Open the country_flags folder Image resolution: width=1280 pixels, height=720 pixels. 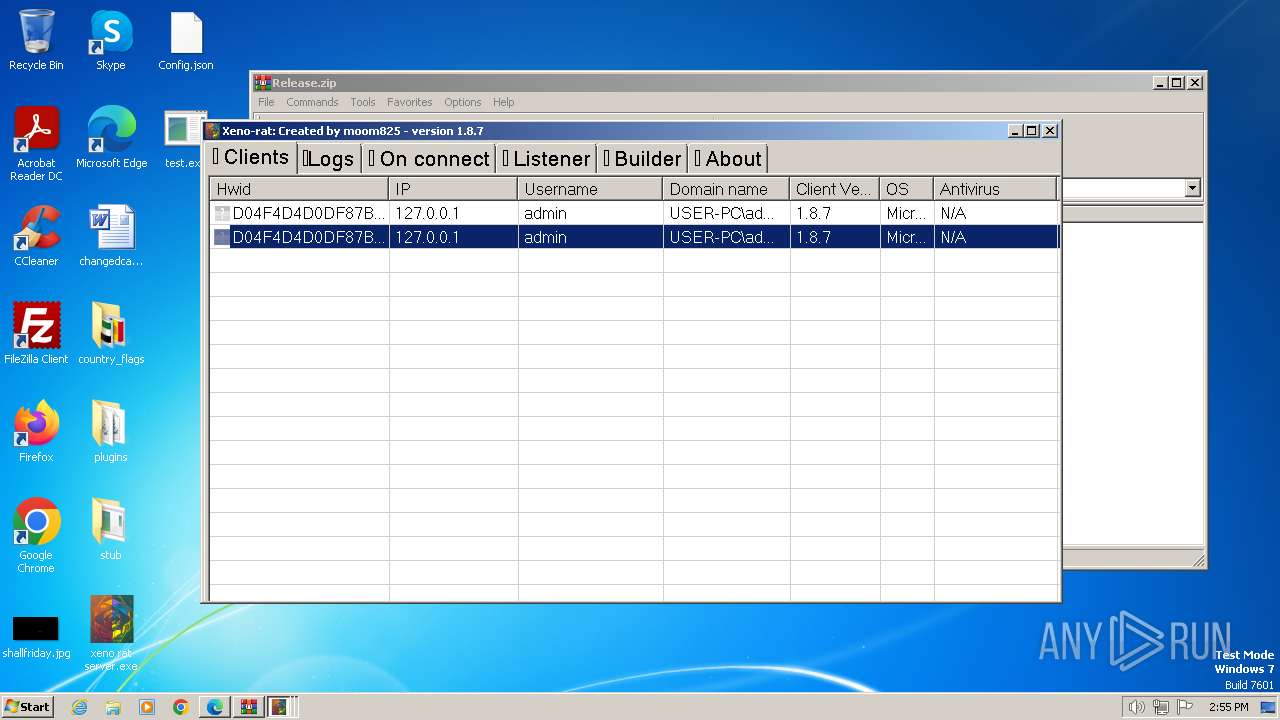click(x=111, y=334)
